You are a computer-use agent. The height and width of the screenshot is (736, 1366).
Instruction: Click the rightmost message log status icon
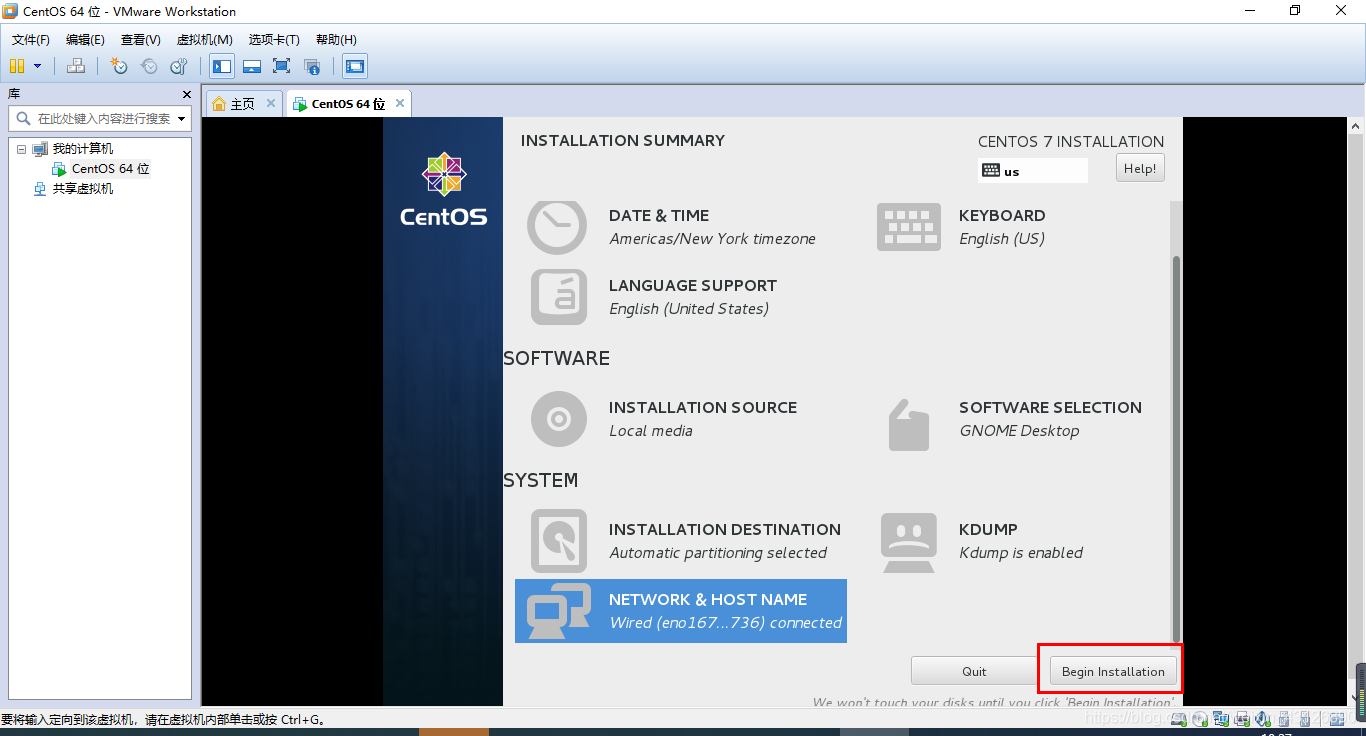point(1336,718)
